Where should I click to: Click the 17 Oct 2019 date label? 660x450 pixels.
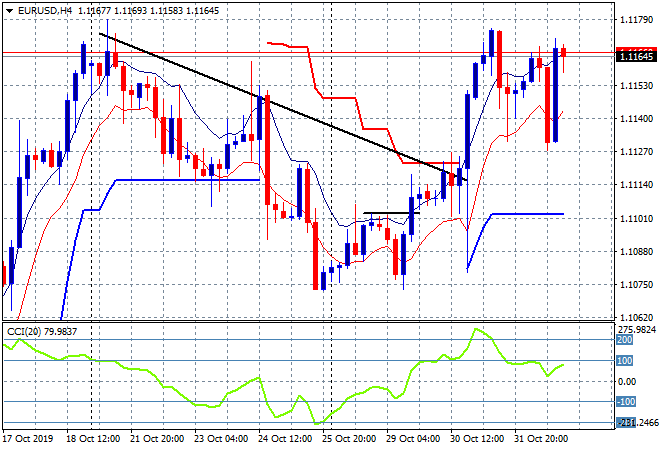coord(28,439)
